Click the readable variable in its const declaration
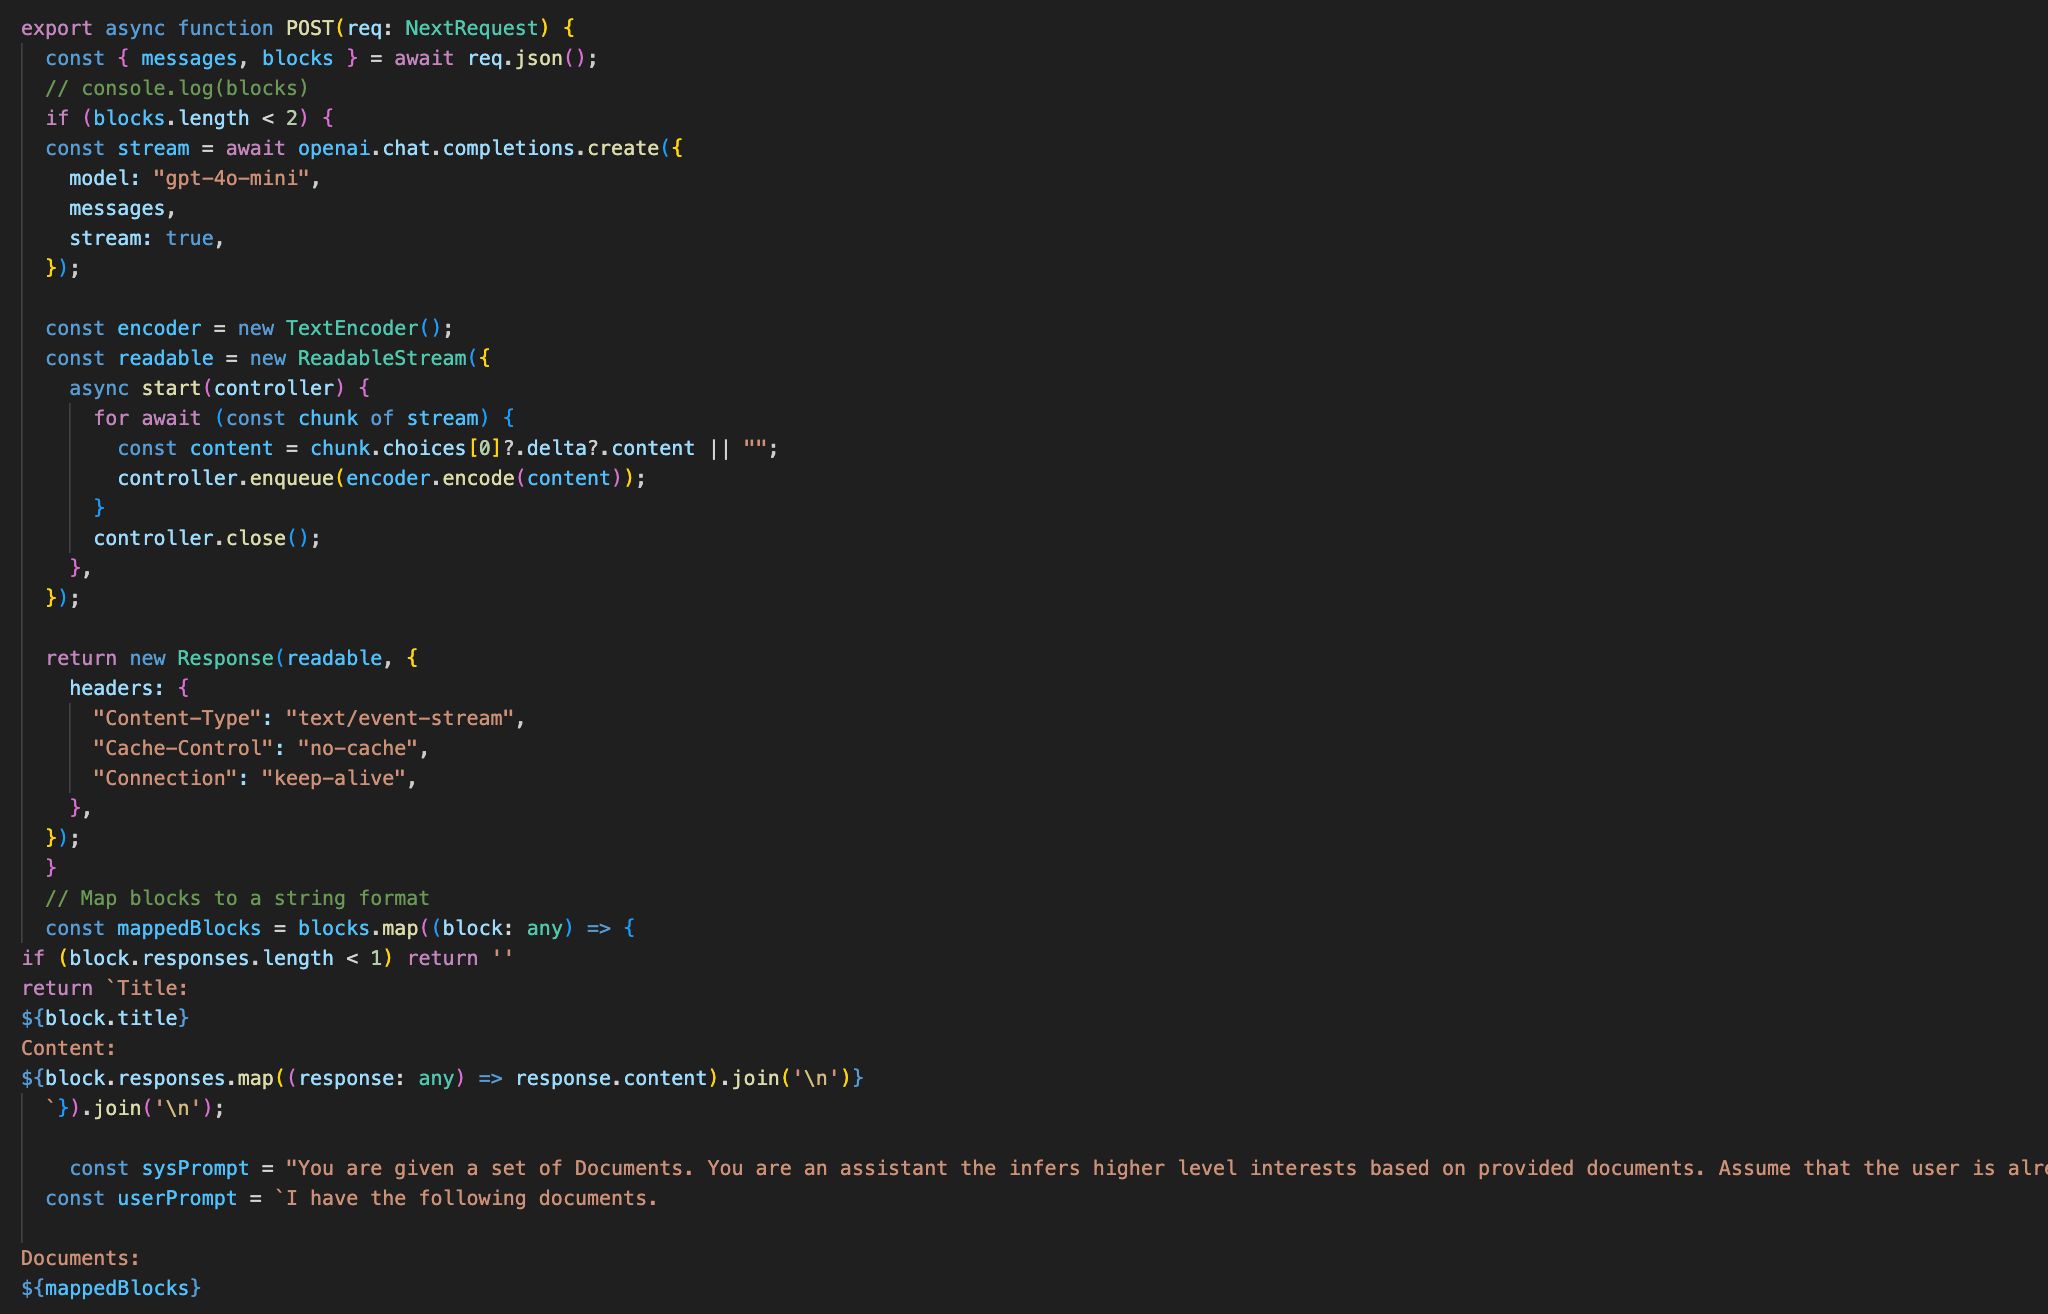This screenshot has width=2048, height=1314. tap(165, 358)
